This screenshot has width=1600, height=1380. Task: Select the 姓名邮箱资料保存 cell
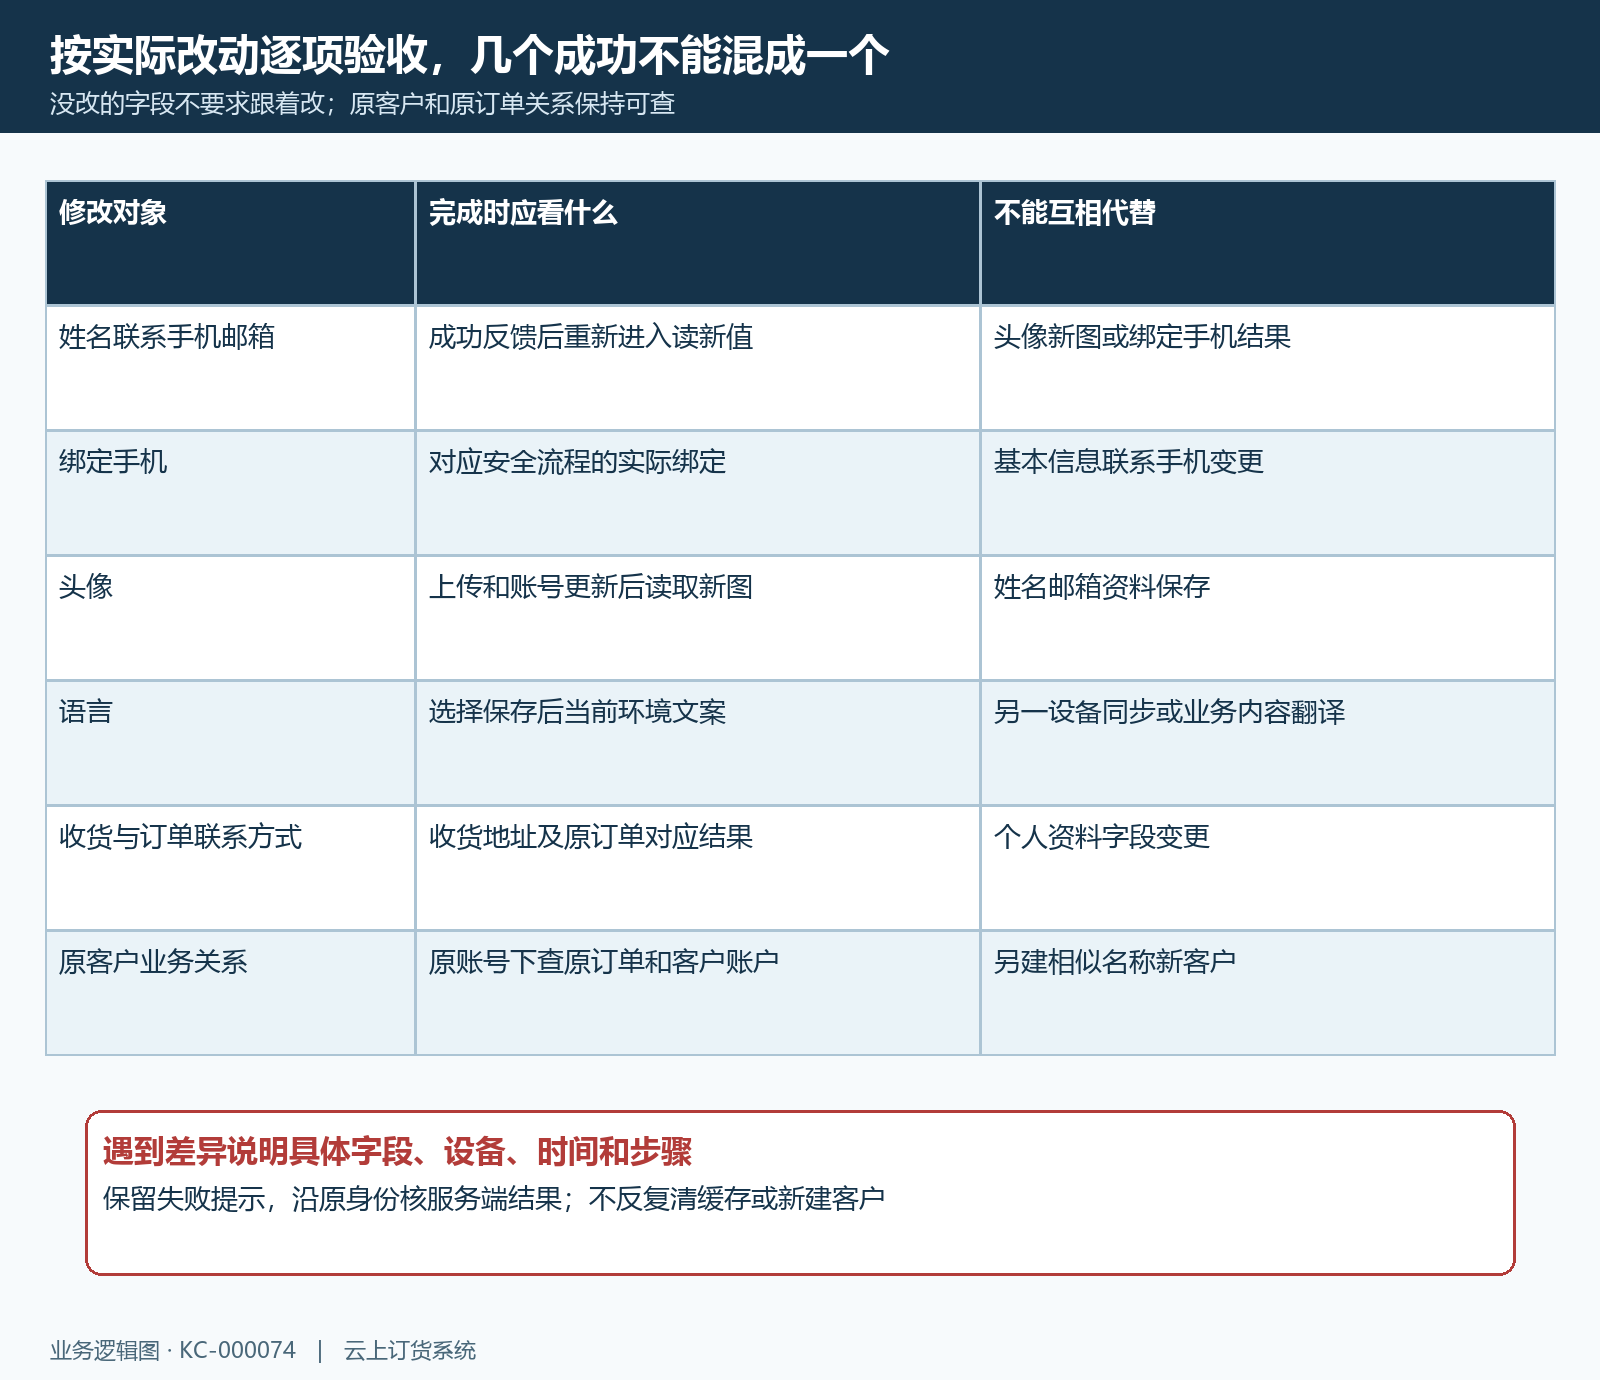(x=1267, y=618)
